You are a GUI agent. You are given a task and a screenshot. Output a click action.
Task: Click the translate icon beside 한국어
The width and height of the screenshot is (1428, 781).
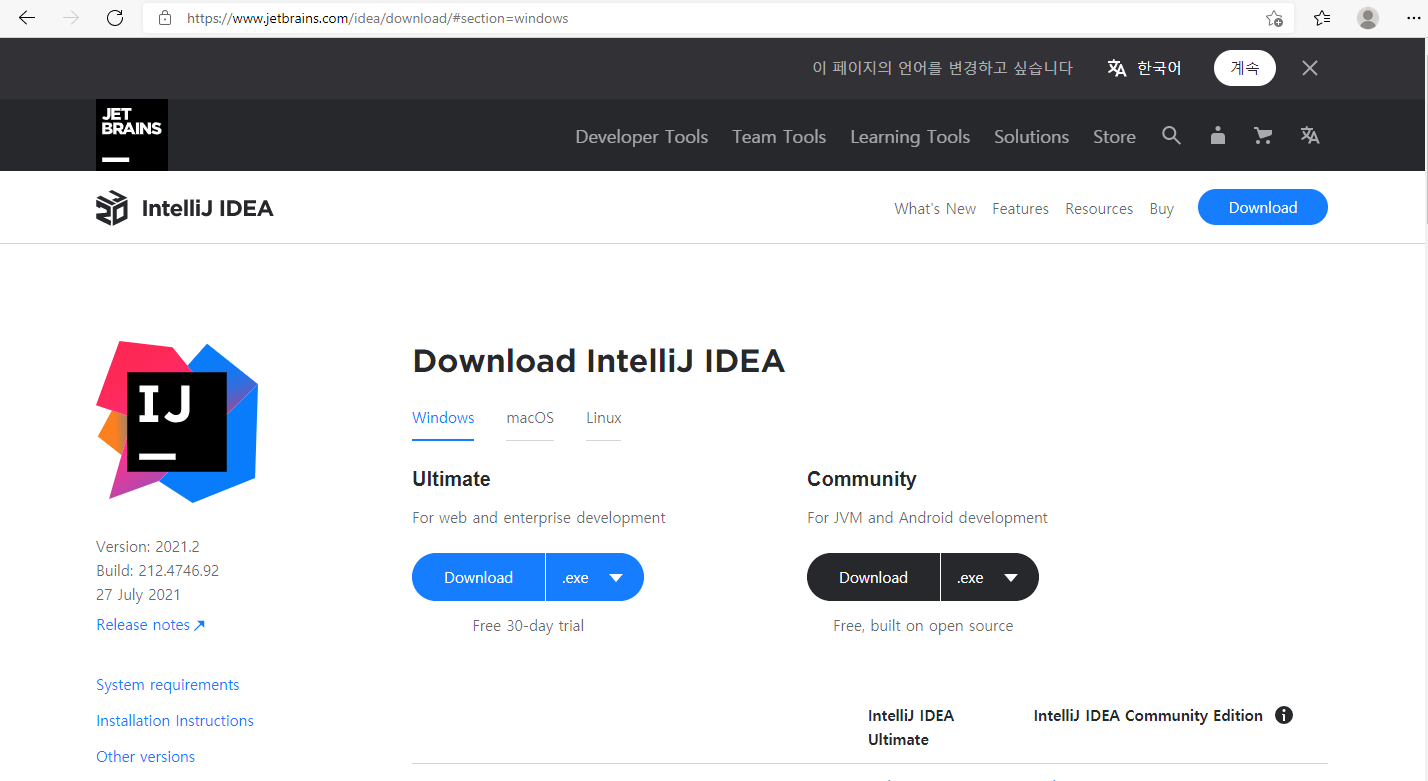coord(1117,68)
